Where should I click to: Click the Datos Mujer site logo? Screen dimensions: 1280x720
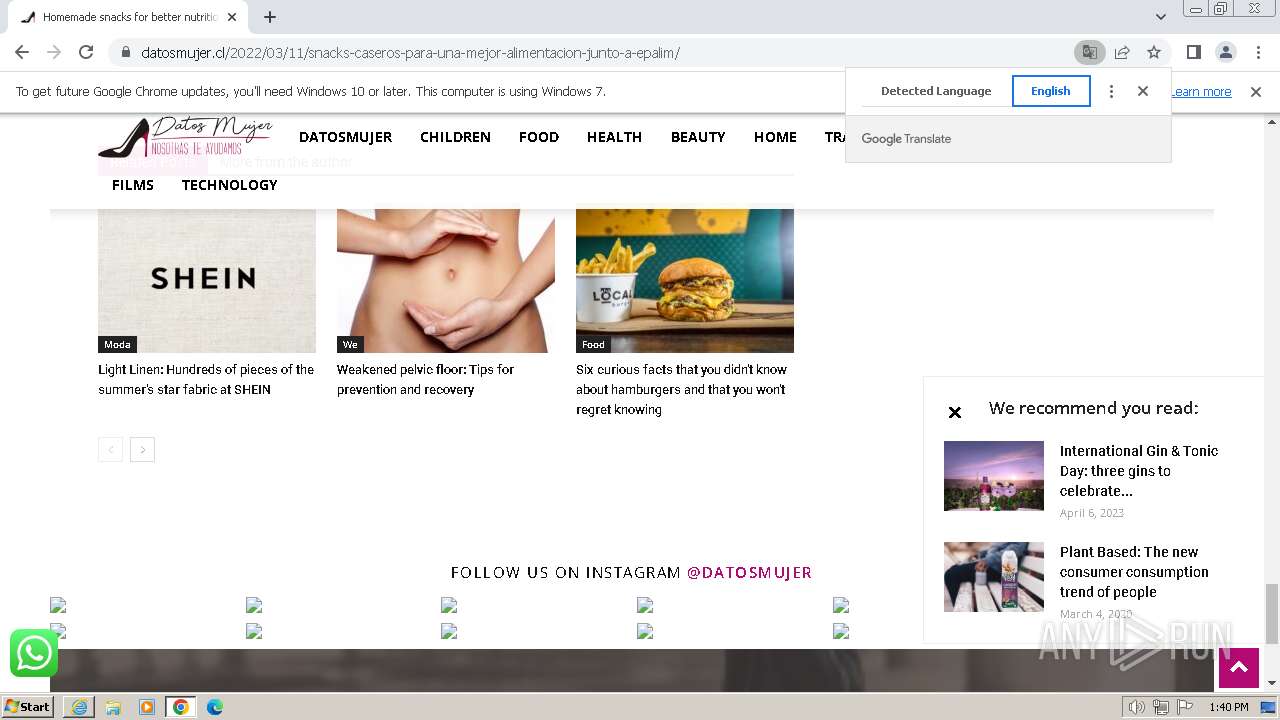185,137
